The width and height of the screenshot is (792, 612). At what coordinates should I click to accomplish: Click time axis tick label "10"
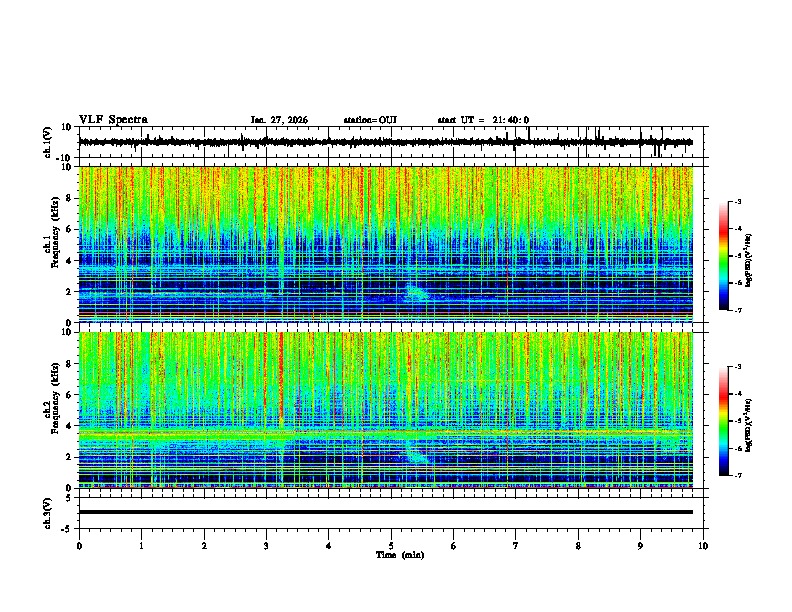[703, 546]
